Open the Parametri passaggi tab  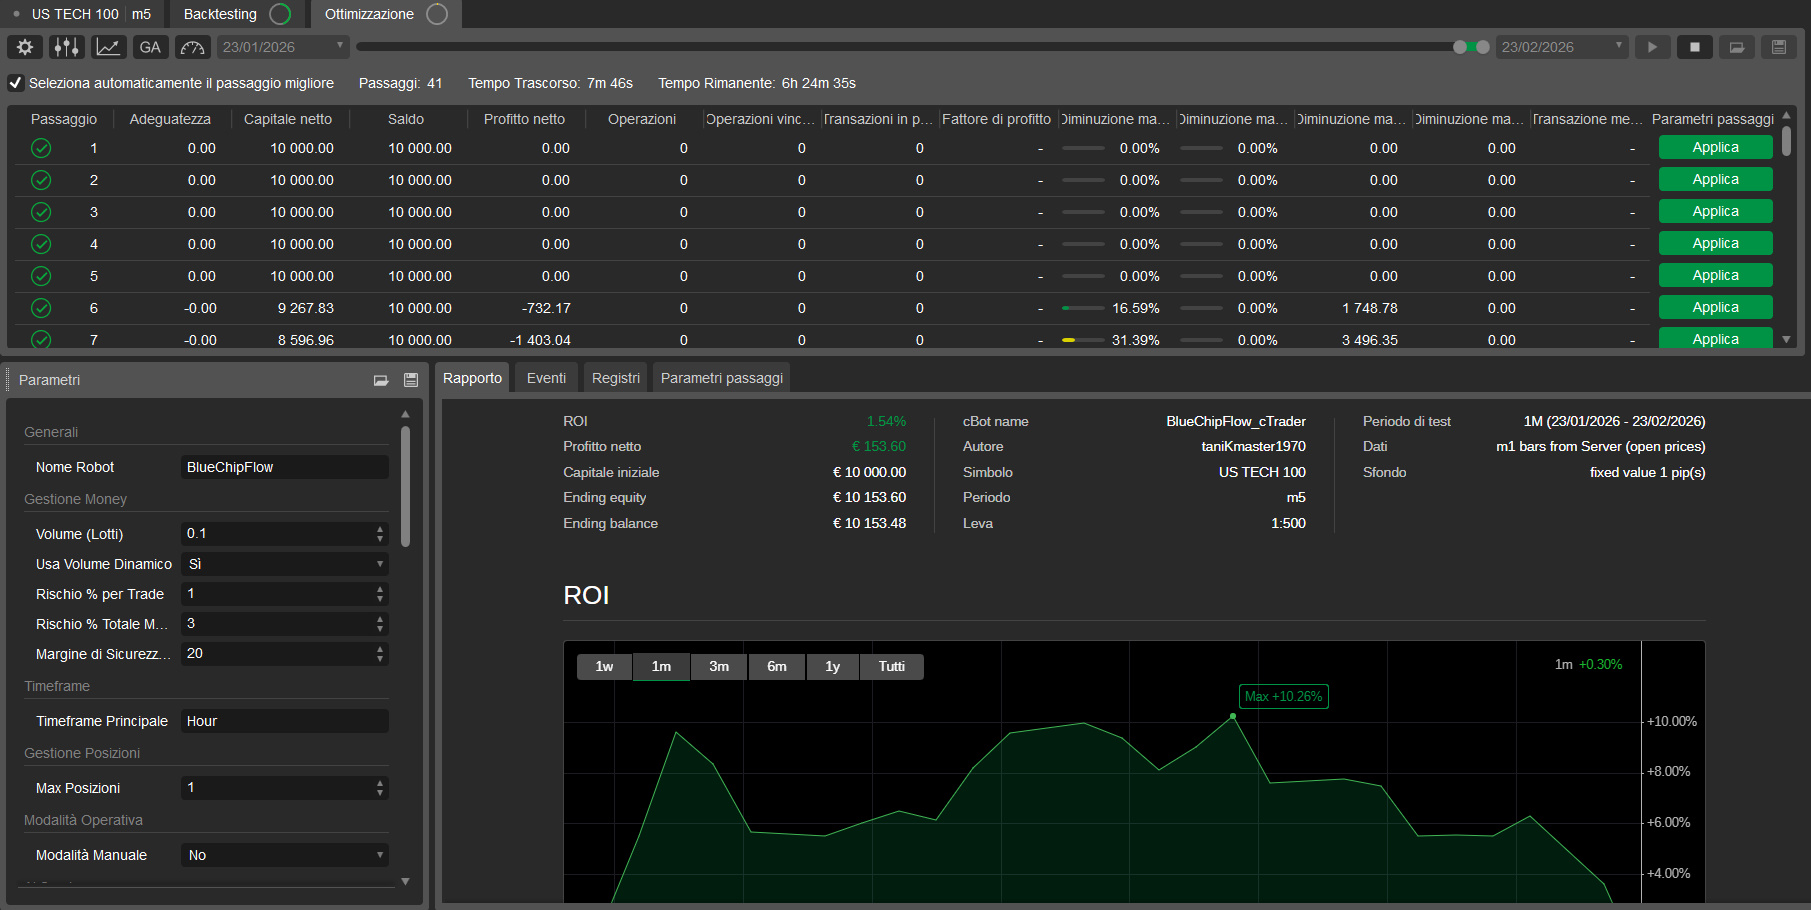[x=720, y=377]
